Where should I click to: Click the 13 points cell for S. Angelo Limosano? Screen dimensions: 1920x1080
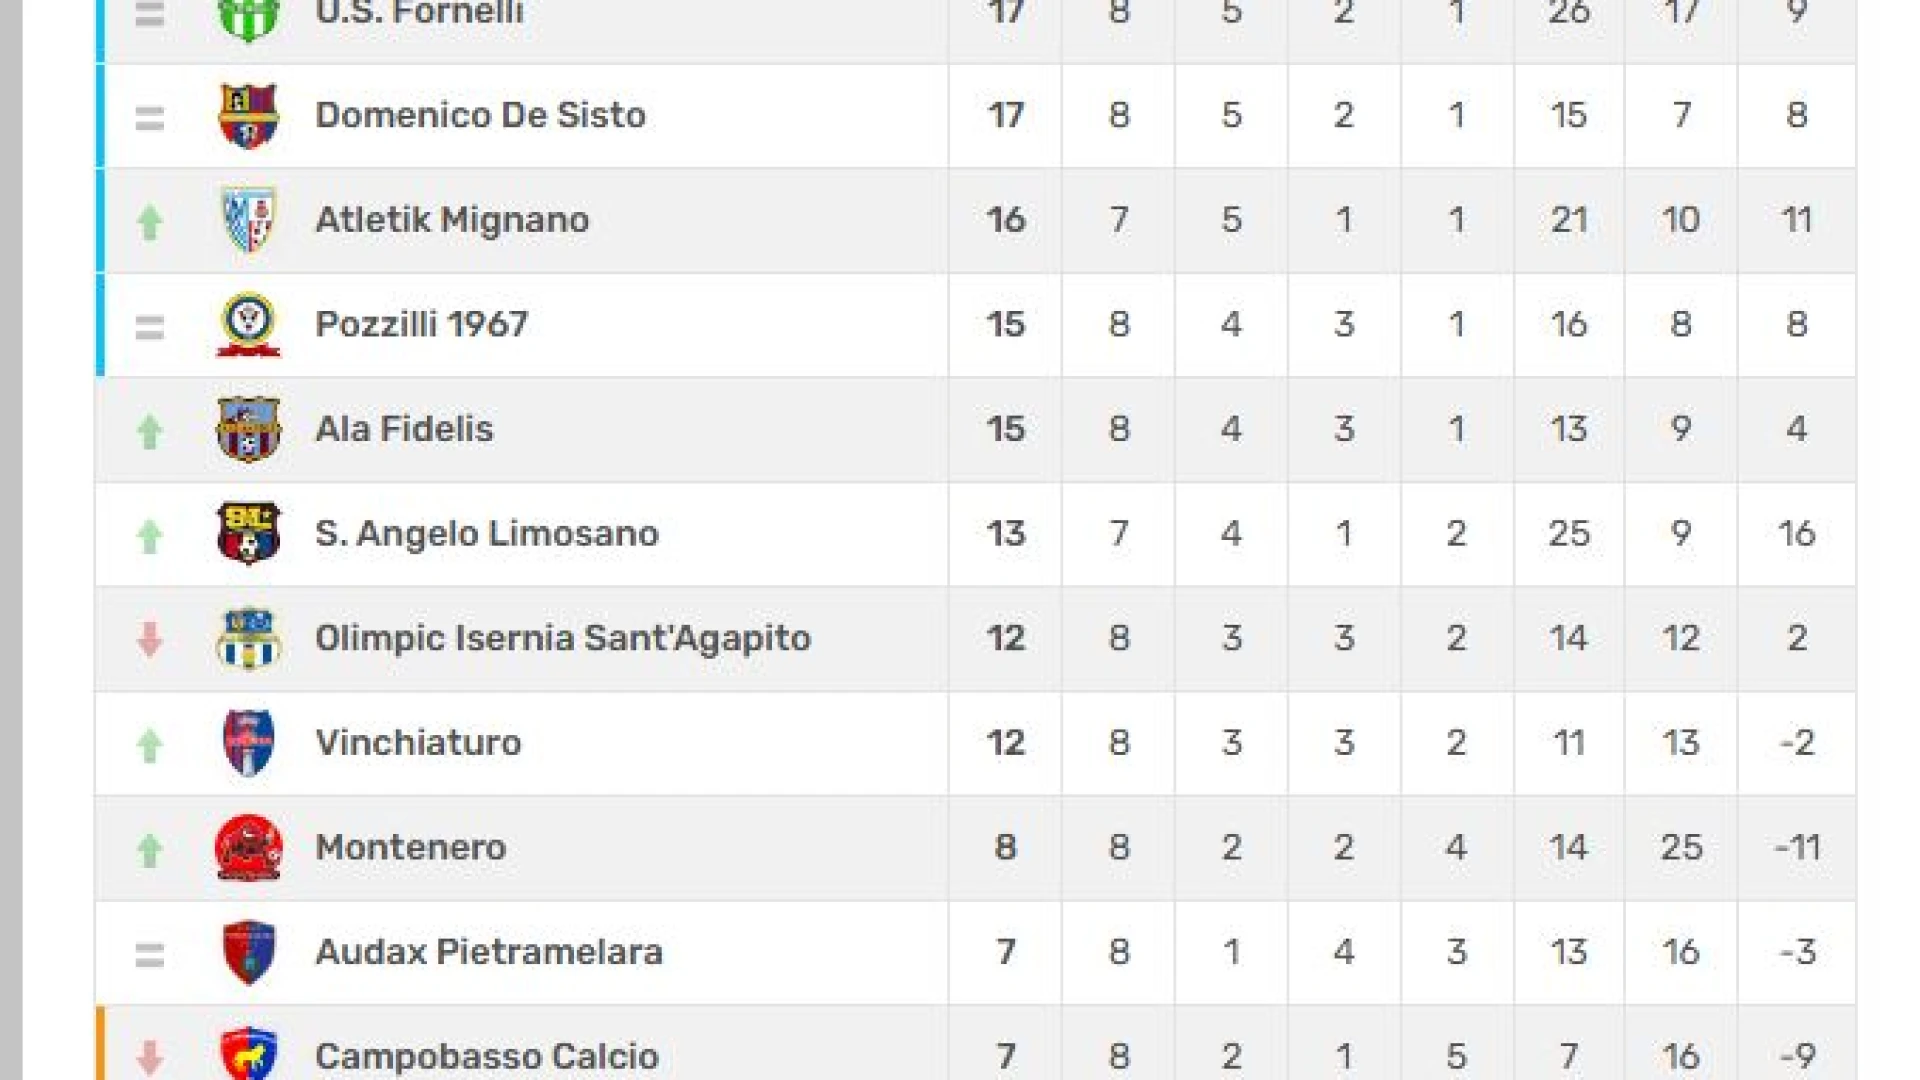click(x=1005, y=534)
